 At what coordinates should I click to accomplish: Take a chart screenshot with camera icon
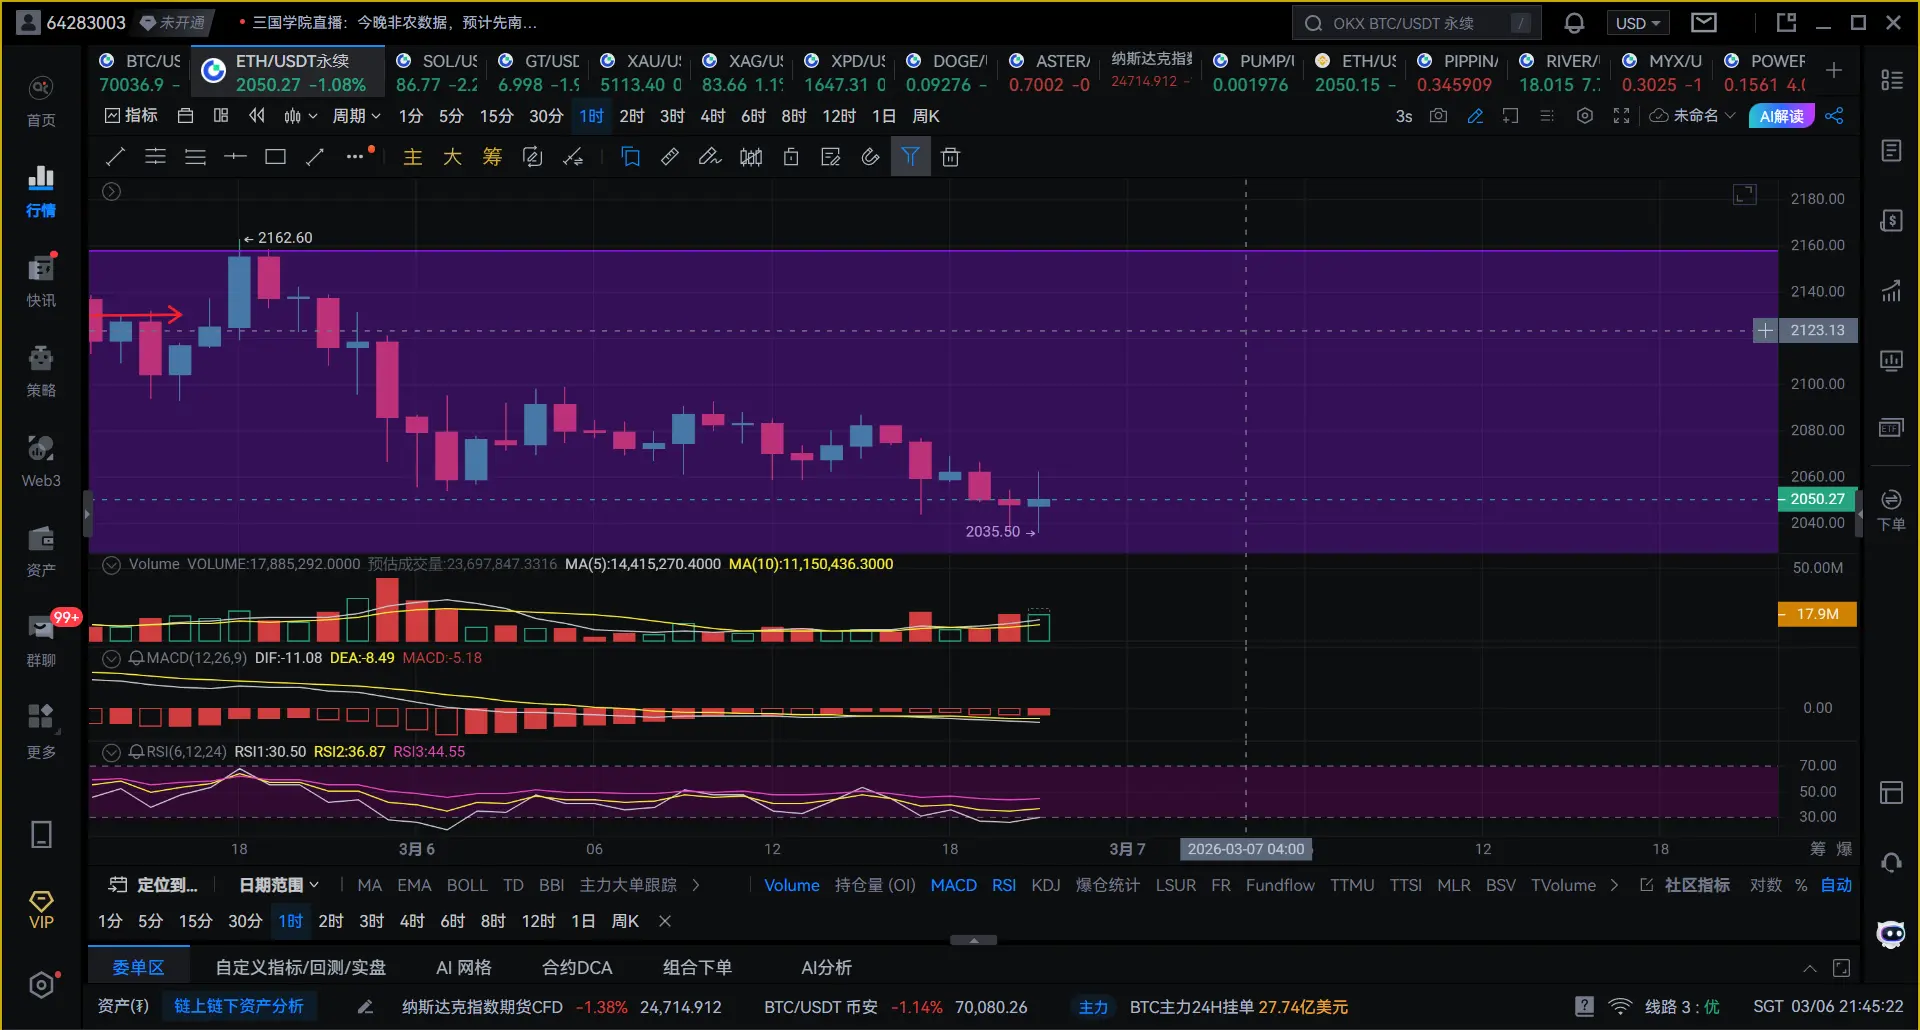(x=1438, y=116)
